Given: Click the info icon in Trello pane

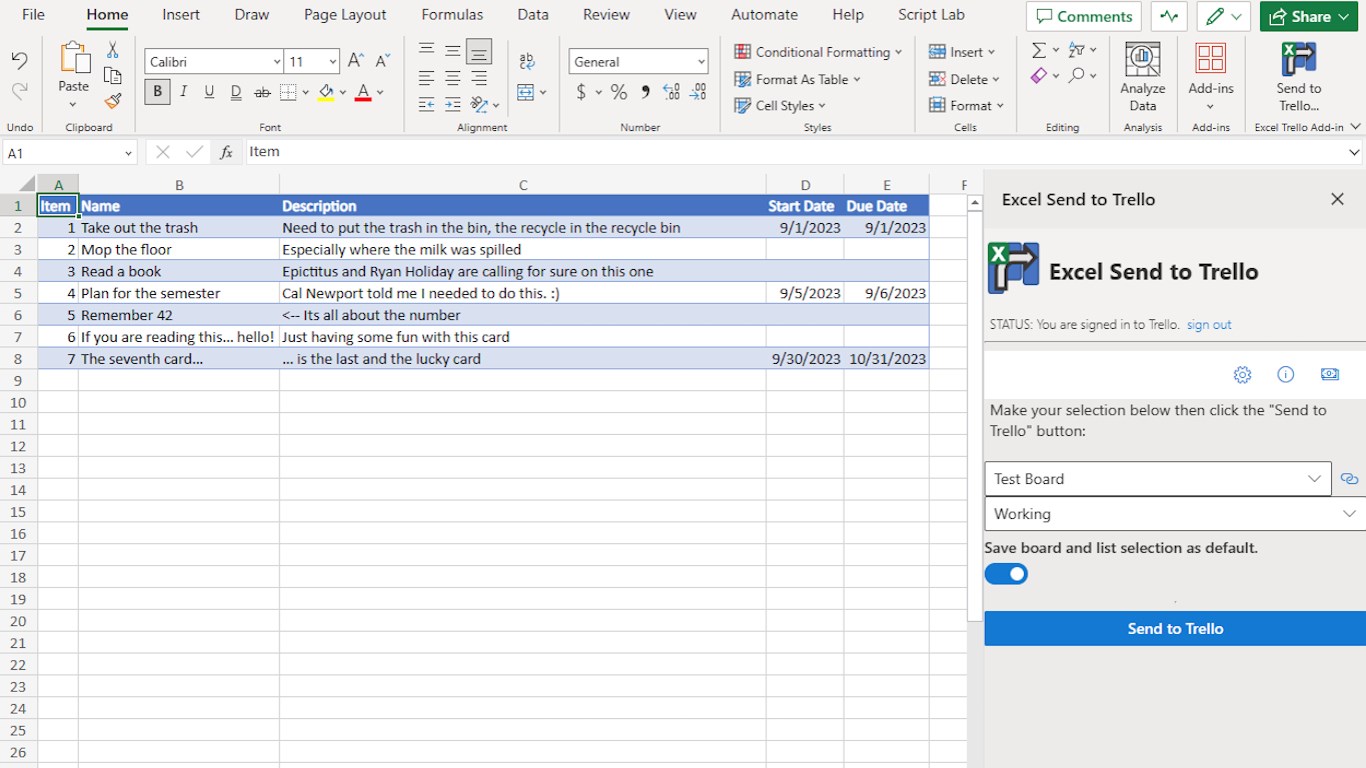Looking at the screenshot, I should 1286,375.
